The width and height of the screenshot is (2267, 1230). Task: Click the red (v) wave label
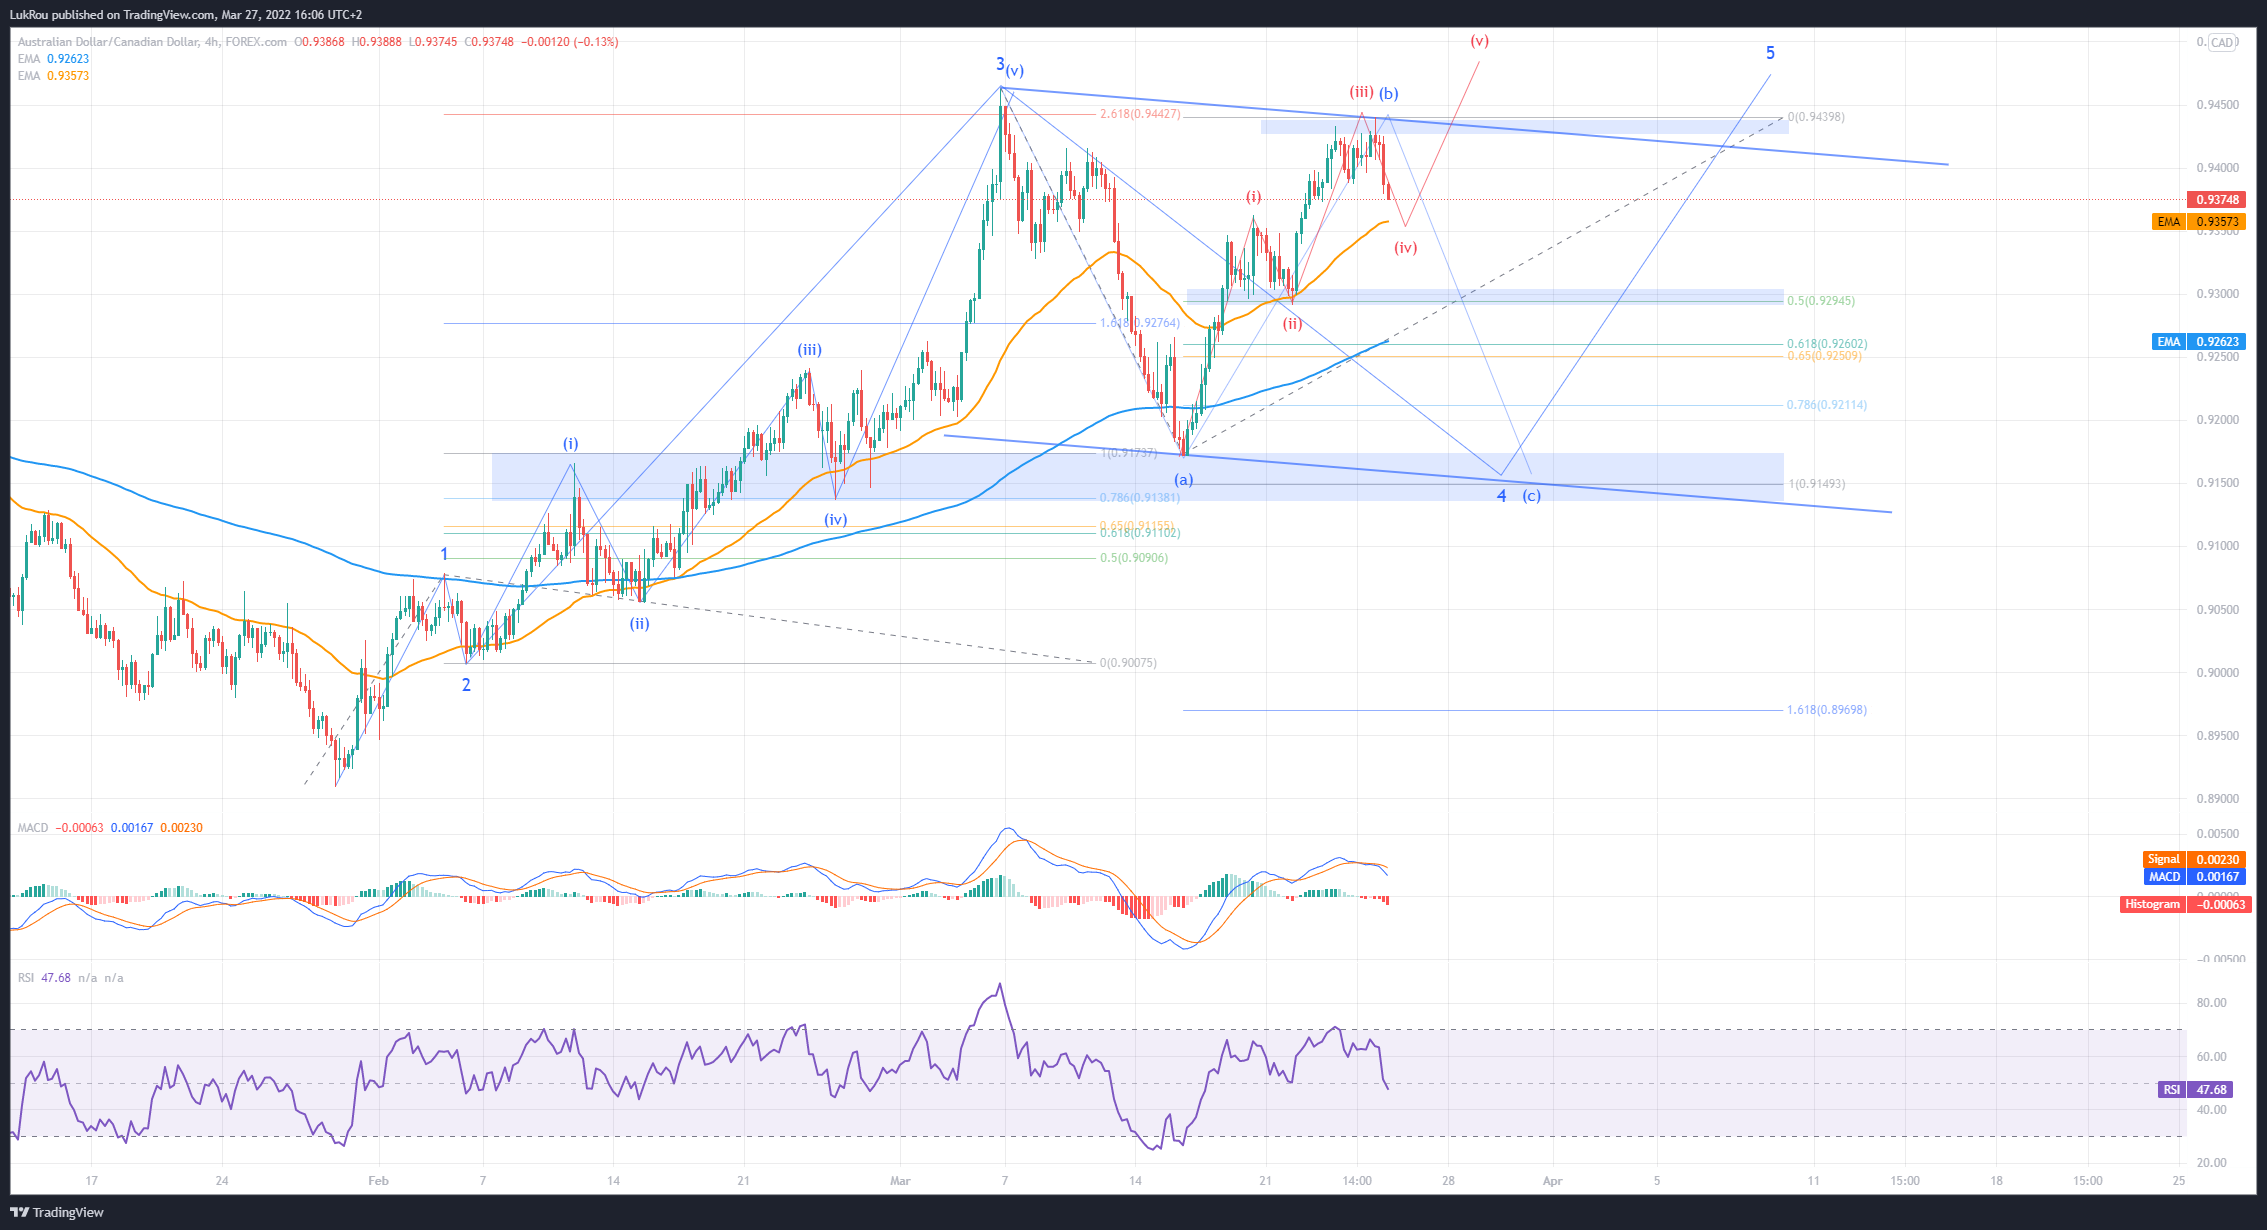tap(1480, 41)
